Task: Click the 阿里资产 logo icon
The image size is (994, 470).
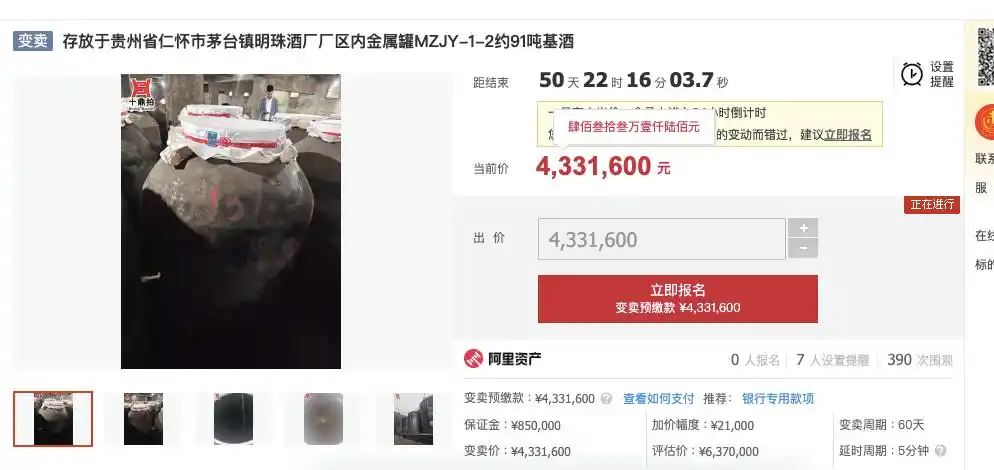Action: coord(474,359)
